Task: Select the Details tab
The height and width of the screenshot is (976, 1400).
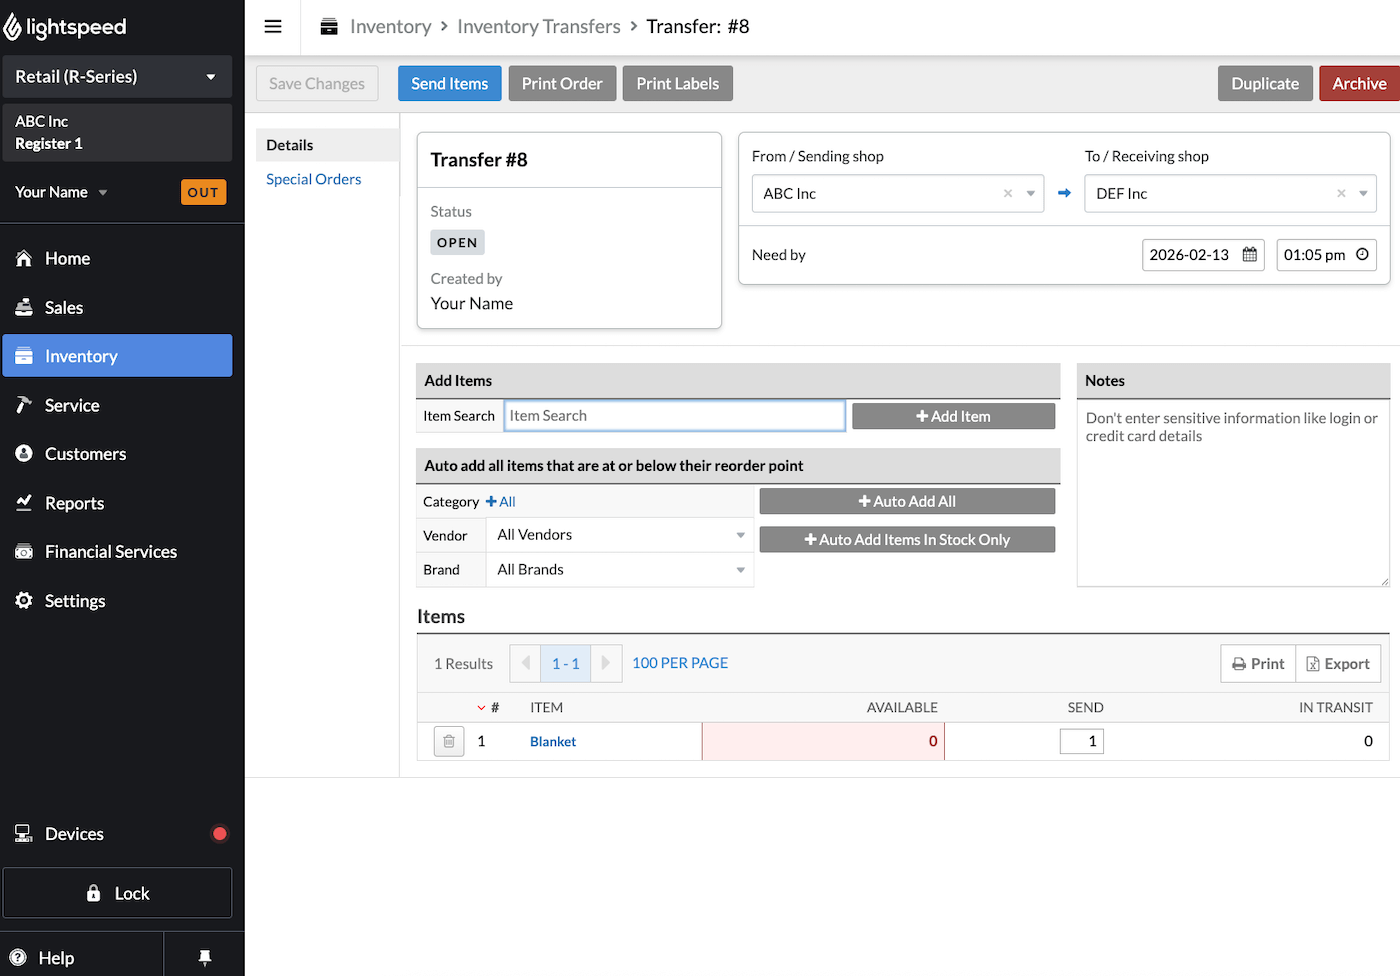Action: 290,145
